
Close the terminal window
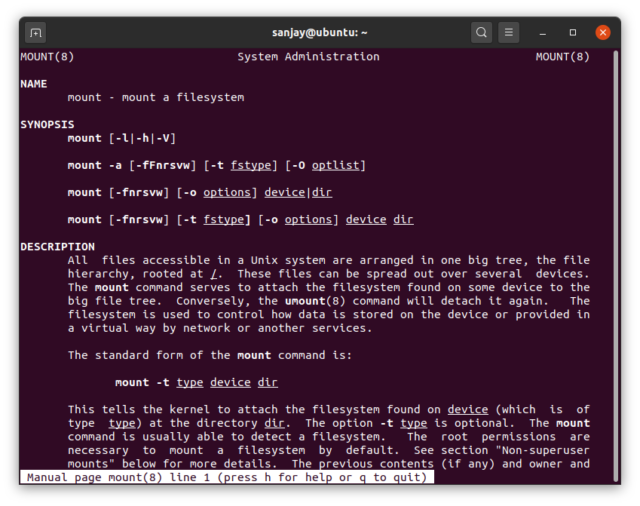[x=603, y=32]
